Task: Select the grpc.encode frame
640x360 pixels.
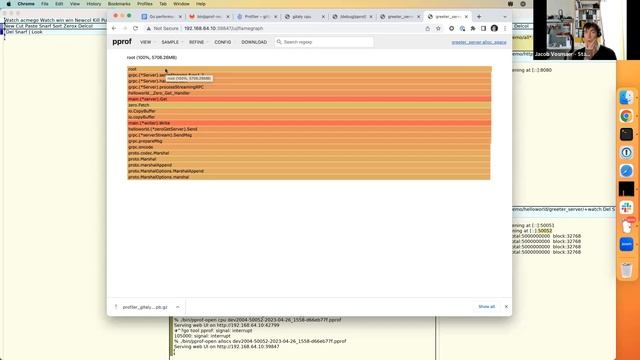Action: pyautogui.click(x=309, y=147)
